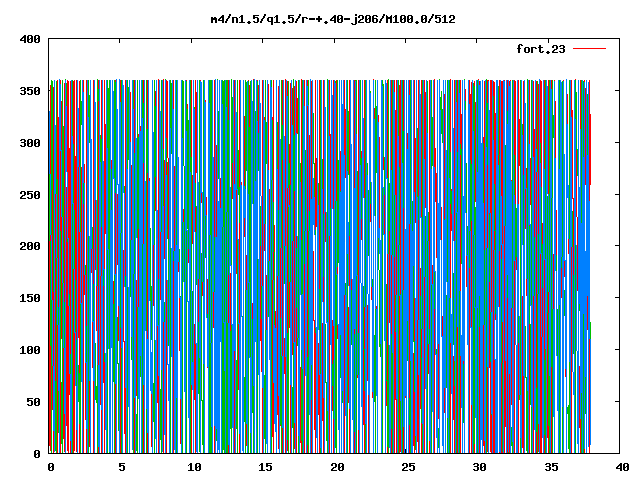Click x-axis label 5
Viewport: 640px width, 480px height.
(x=122, y=467)
